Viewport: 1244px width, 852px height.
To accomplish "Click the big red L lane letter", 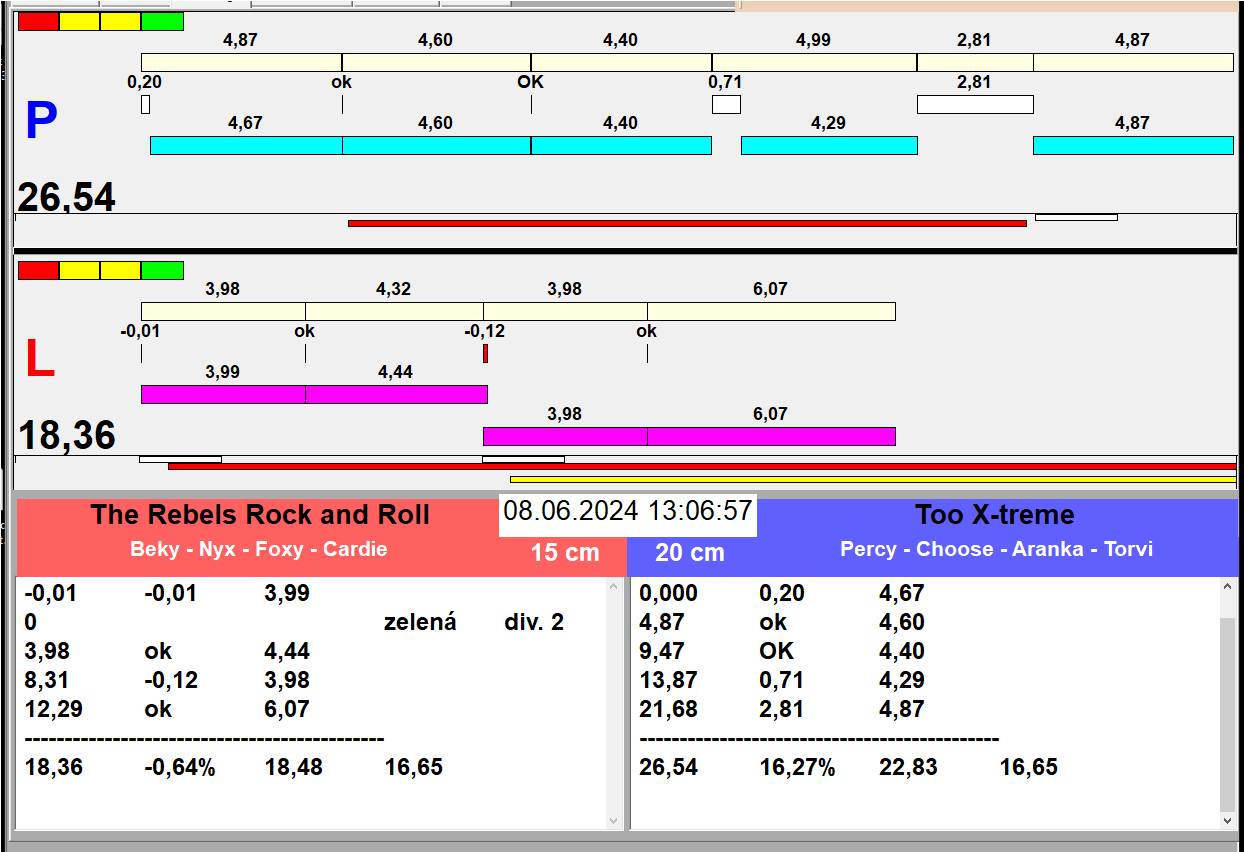I will click(39, 360).
